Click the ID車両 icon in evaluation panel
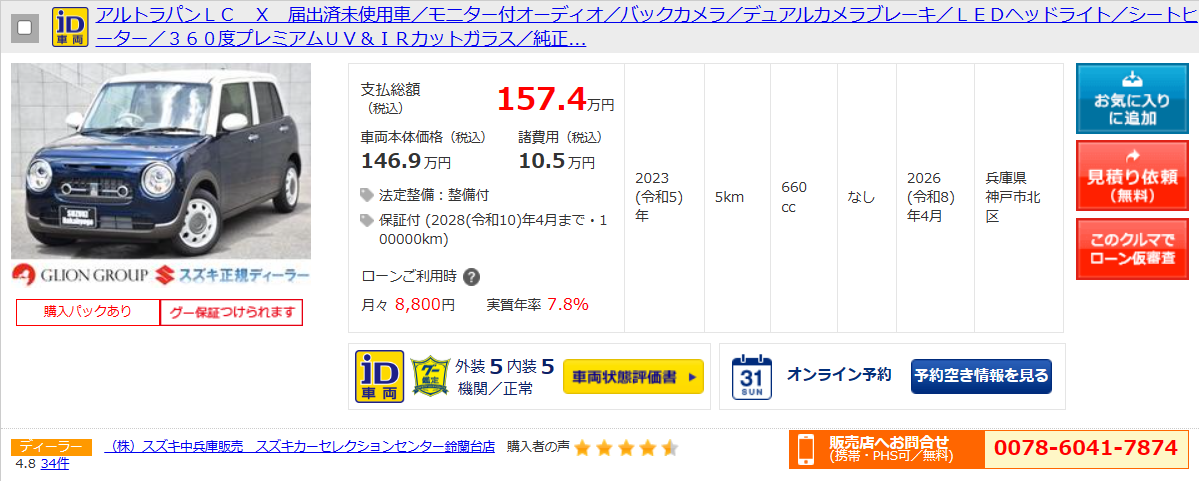 click(380, 377)
